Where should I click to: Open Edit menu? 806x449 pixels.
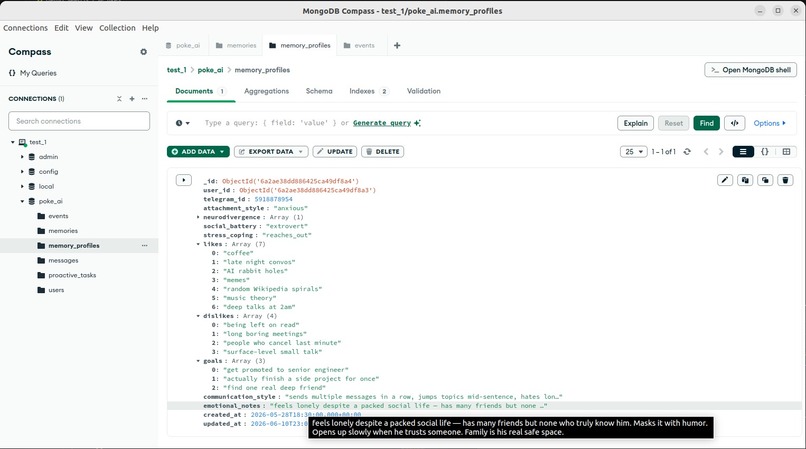[x=61, y=28]
